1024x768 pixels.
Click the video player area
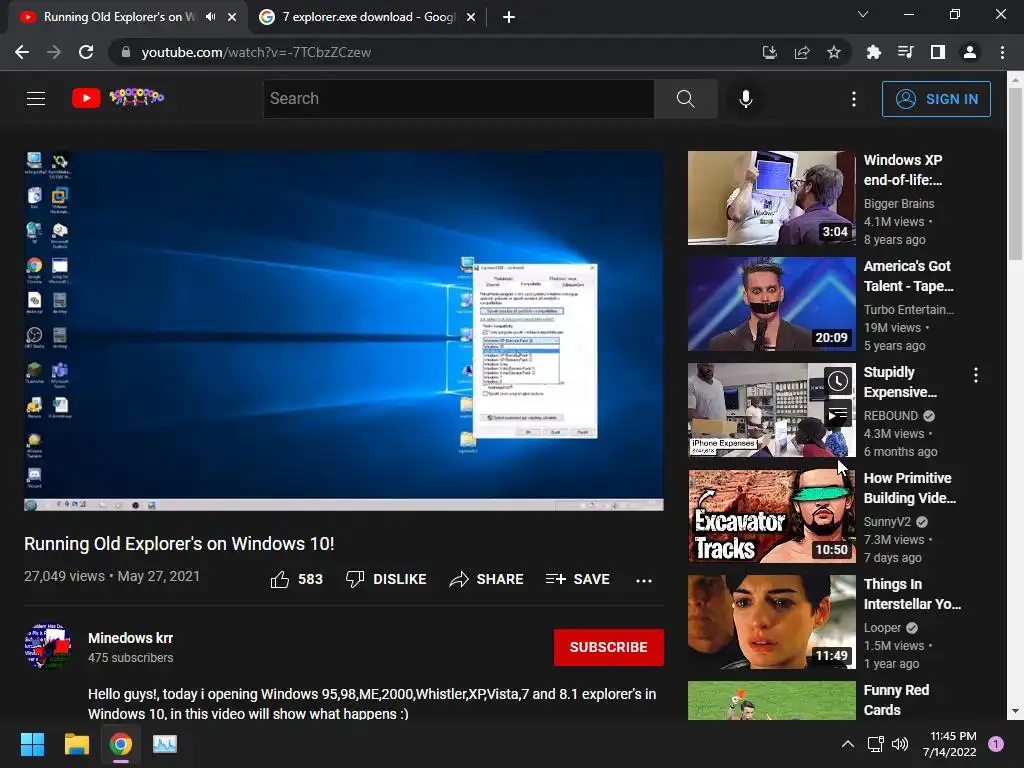(344, 331)
